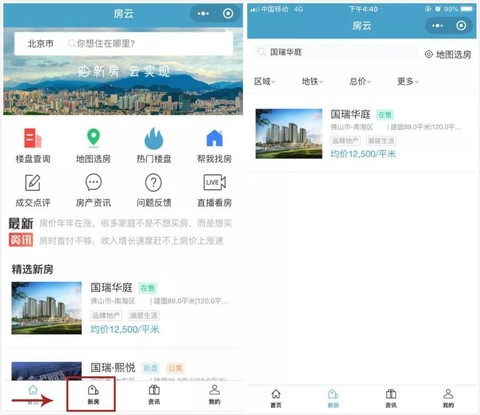Tap the battery indicator in phone status bar
The width and height of the screenshot is (480, 415).
[x=467, y=9]
